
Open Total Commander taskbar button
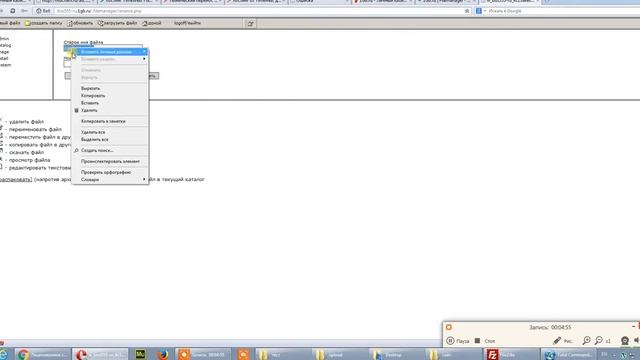(568, 354)
